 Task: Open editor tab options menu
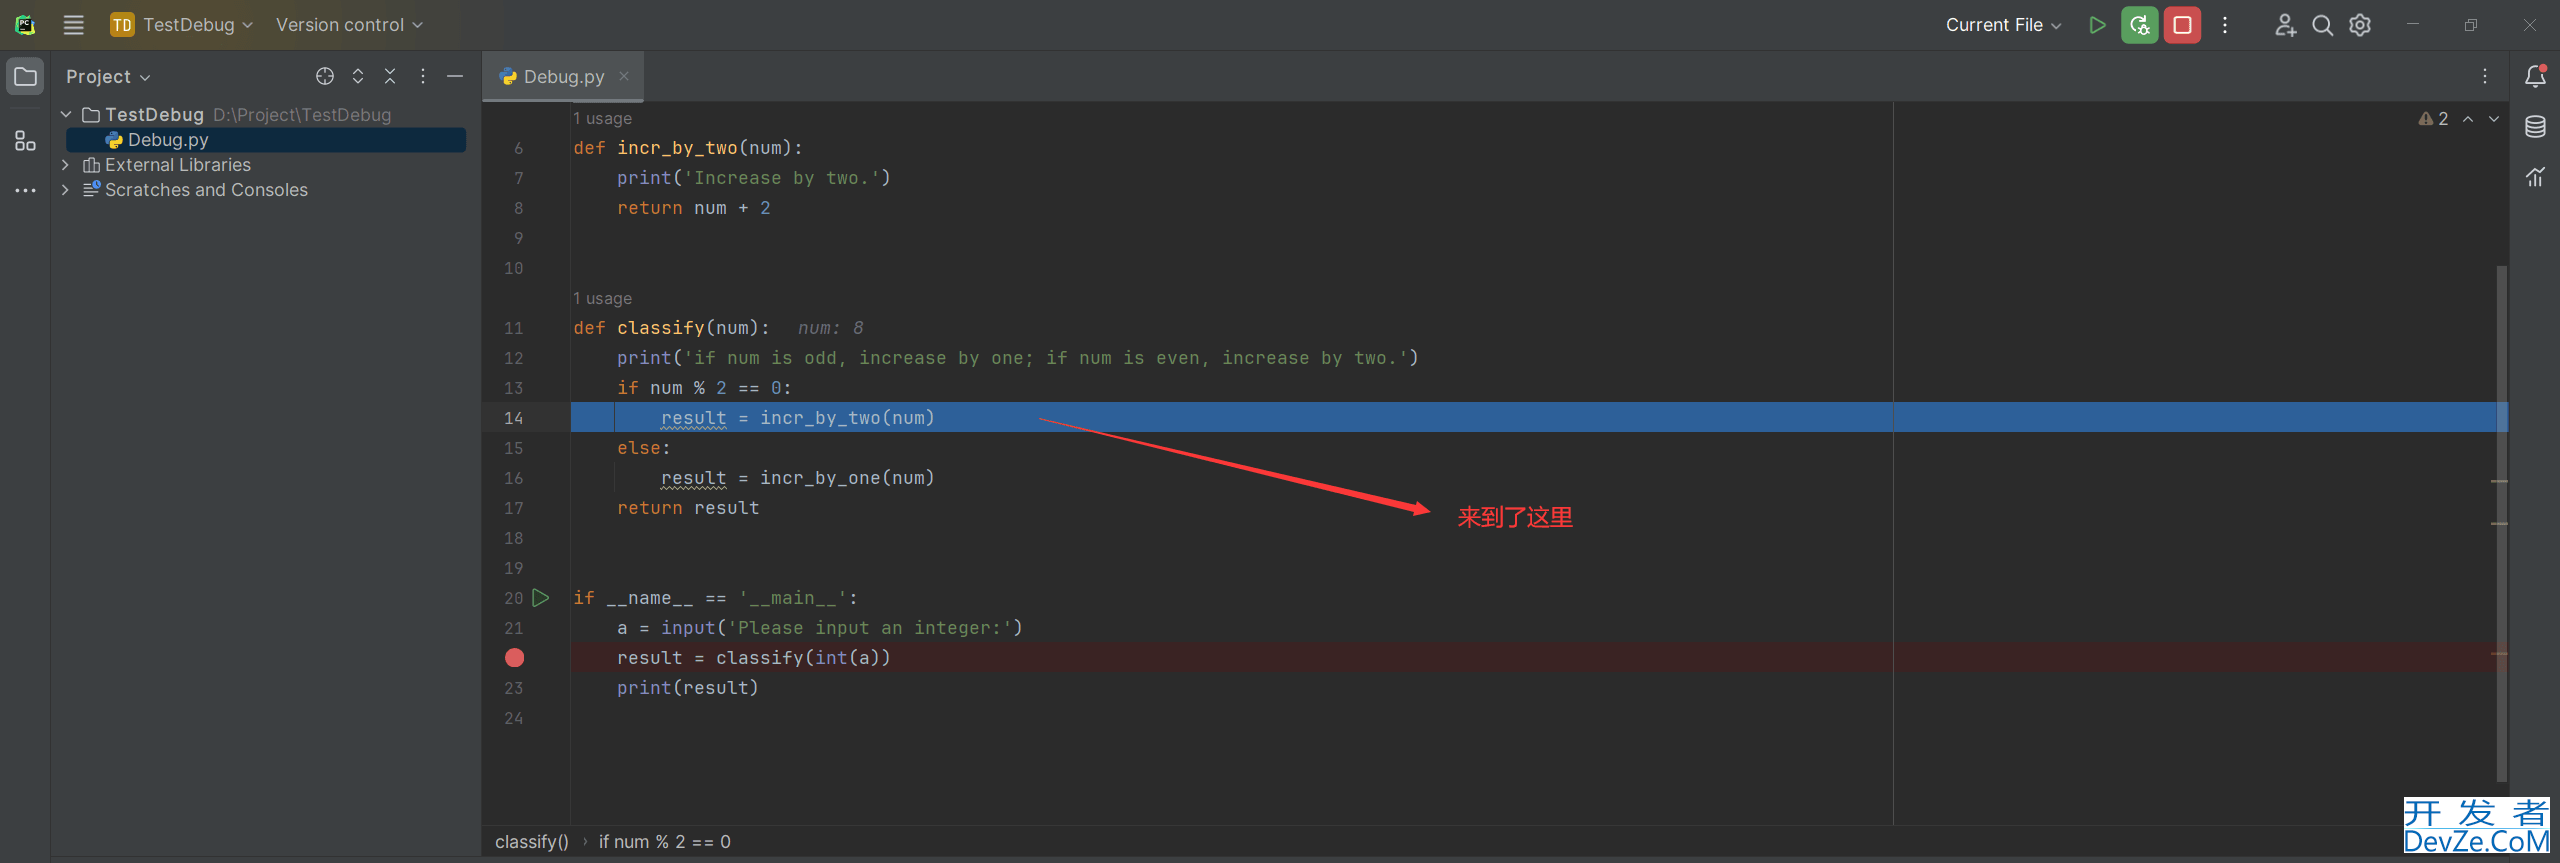pos(2485,77)
